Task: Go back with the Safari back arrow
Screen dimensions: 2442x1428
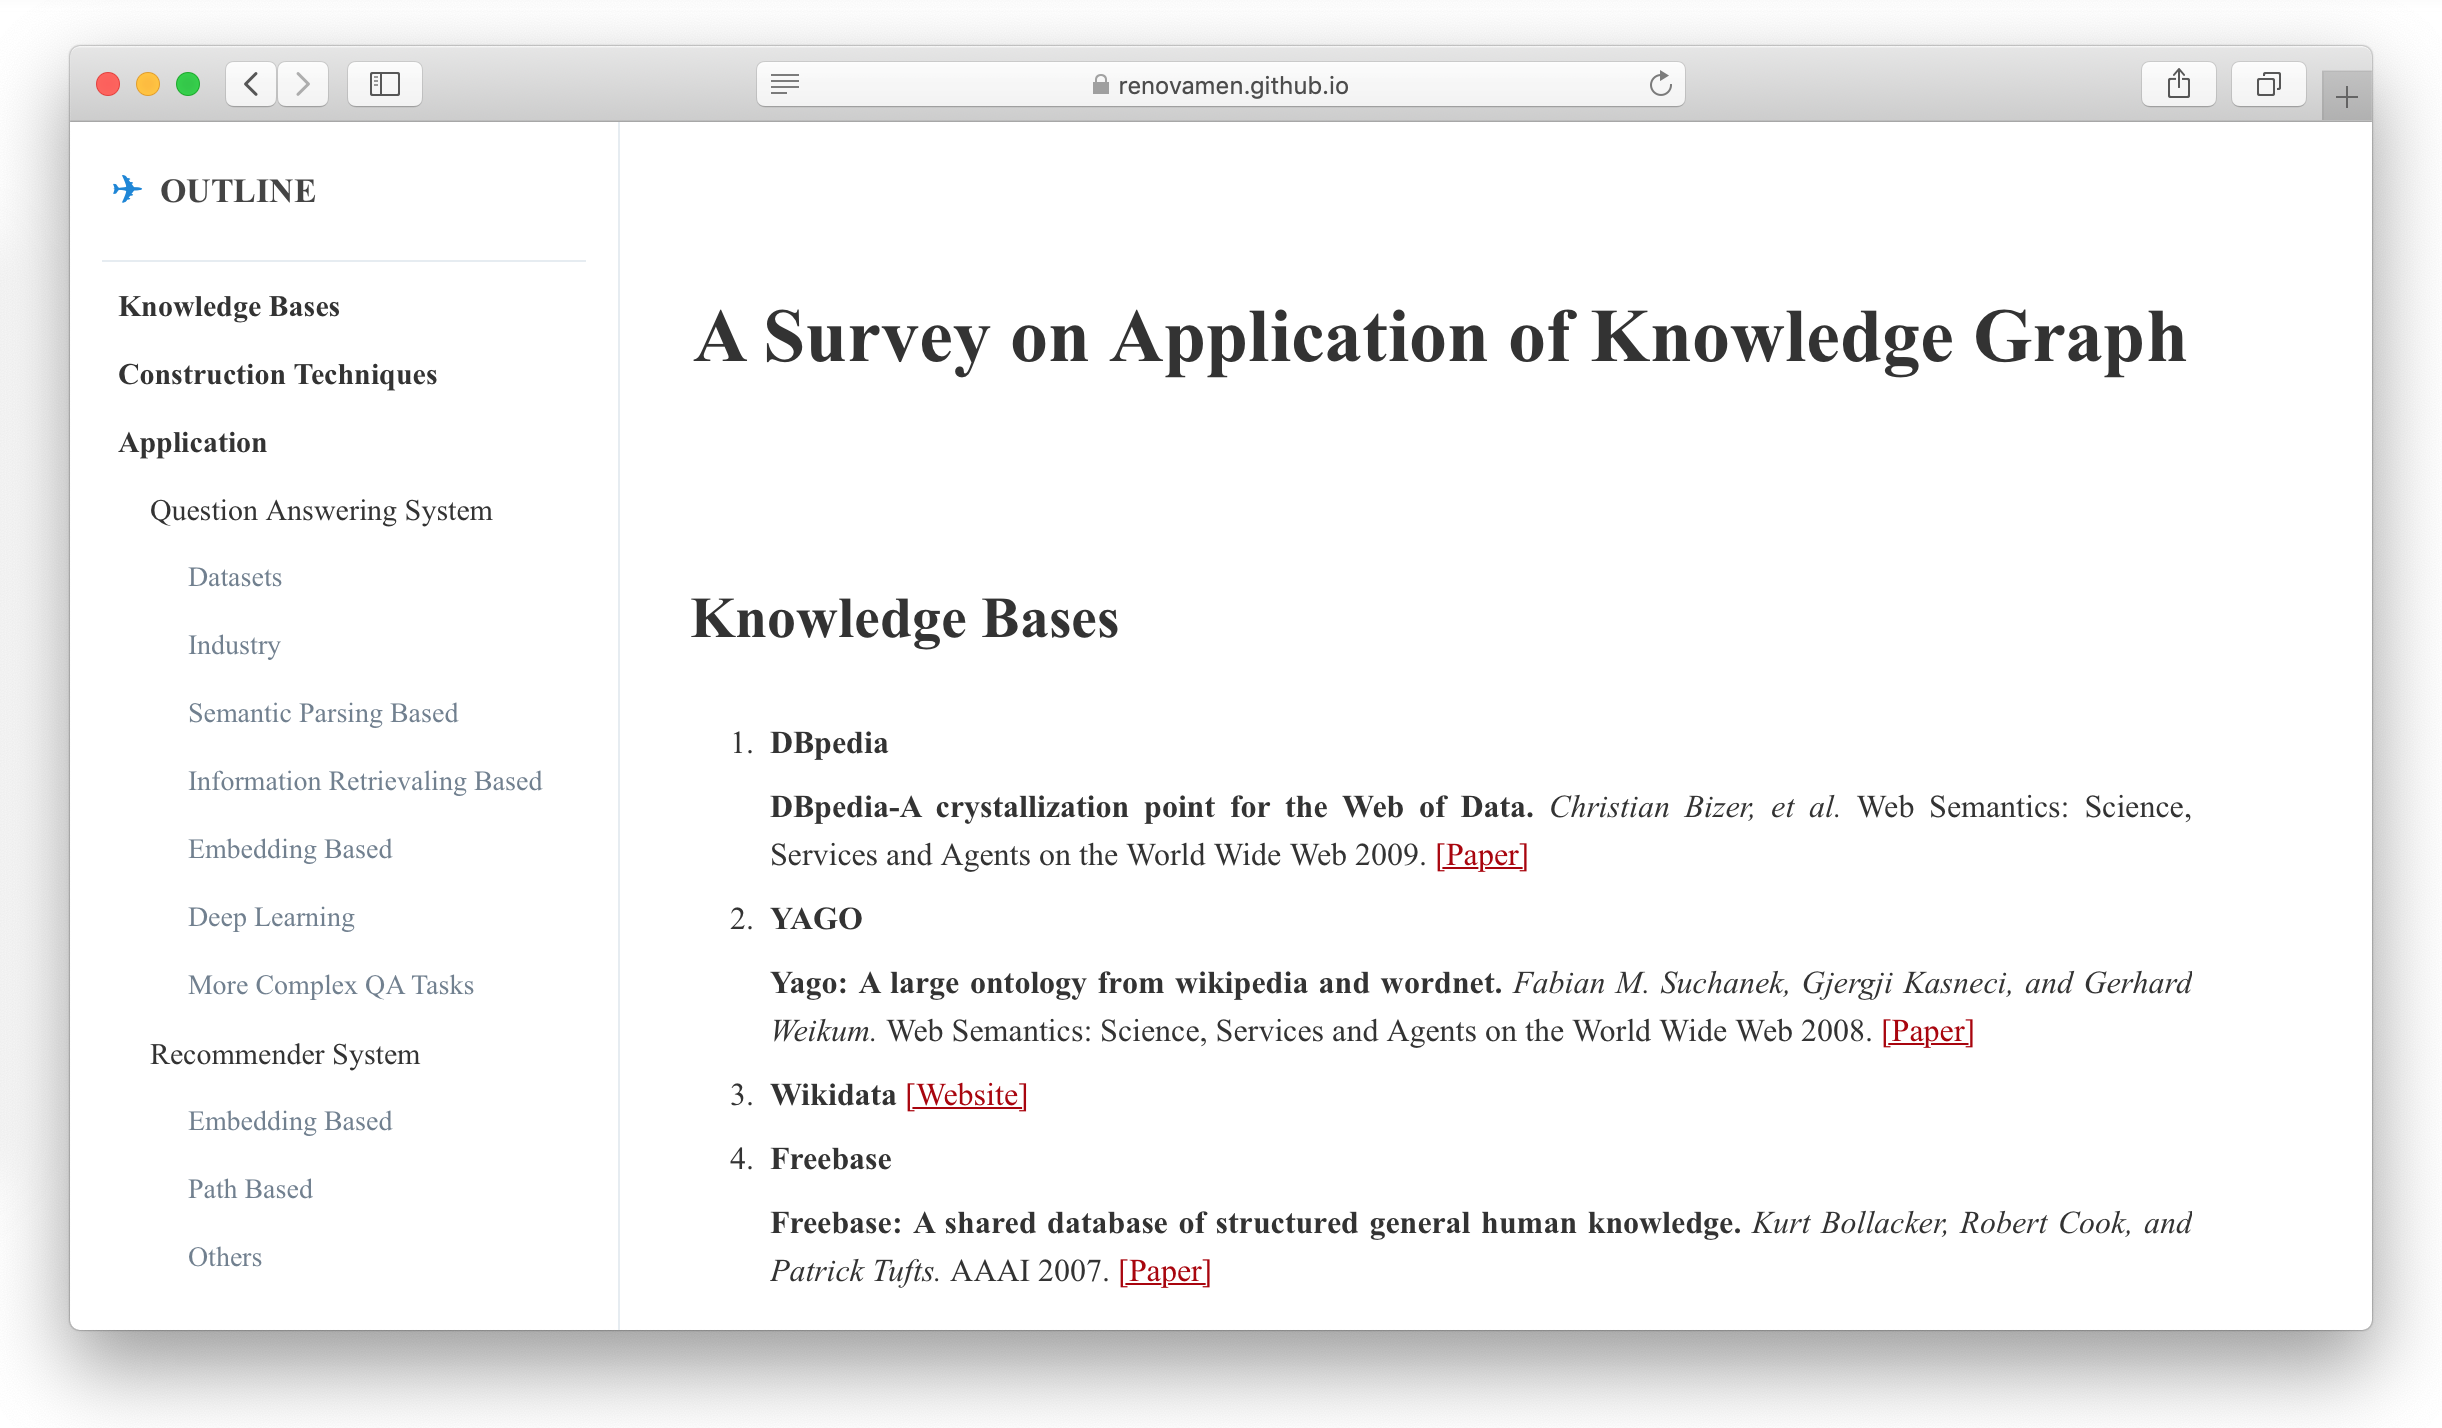Action: click(x=252, y=84)
